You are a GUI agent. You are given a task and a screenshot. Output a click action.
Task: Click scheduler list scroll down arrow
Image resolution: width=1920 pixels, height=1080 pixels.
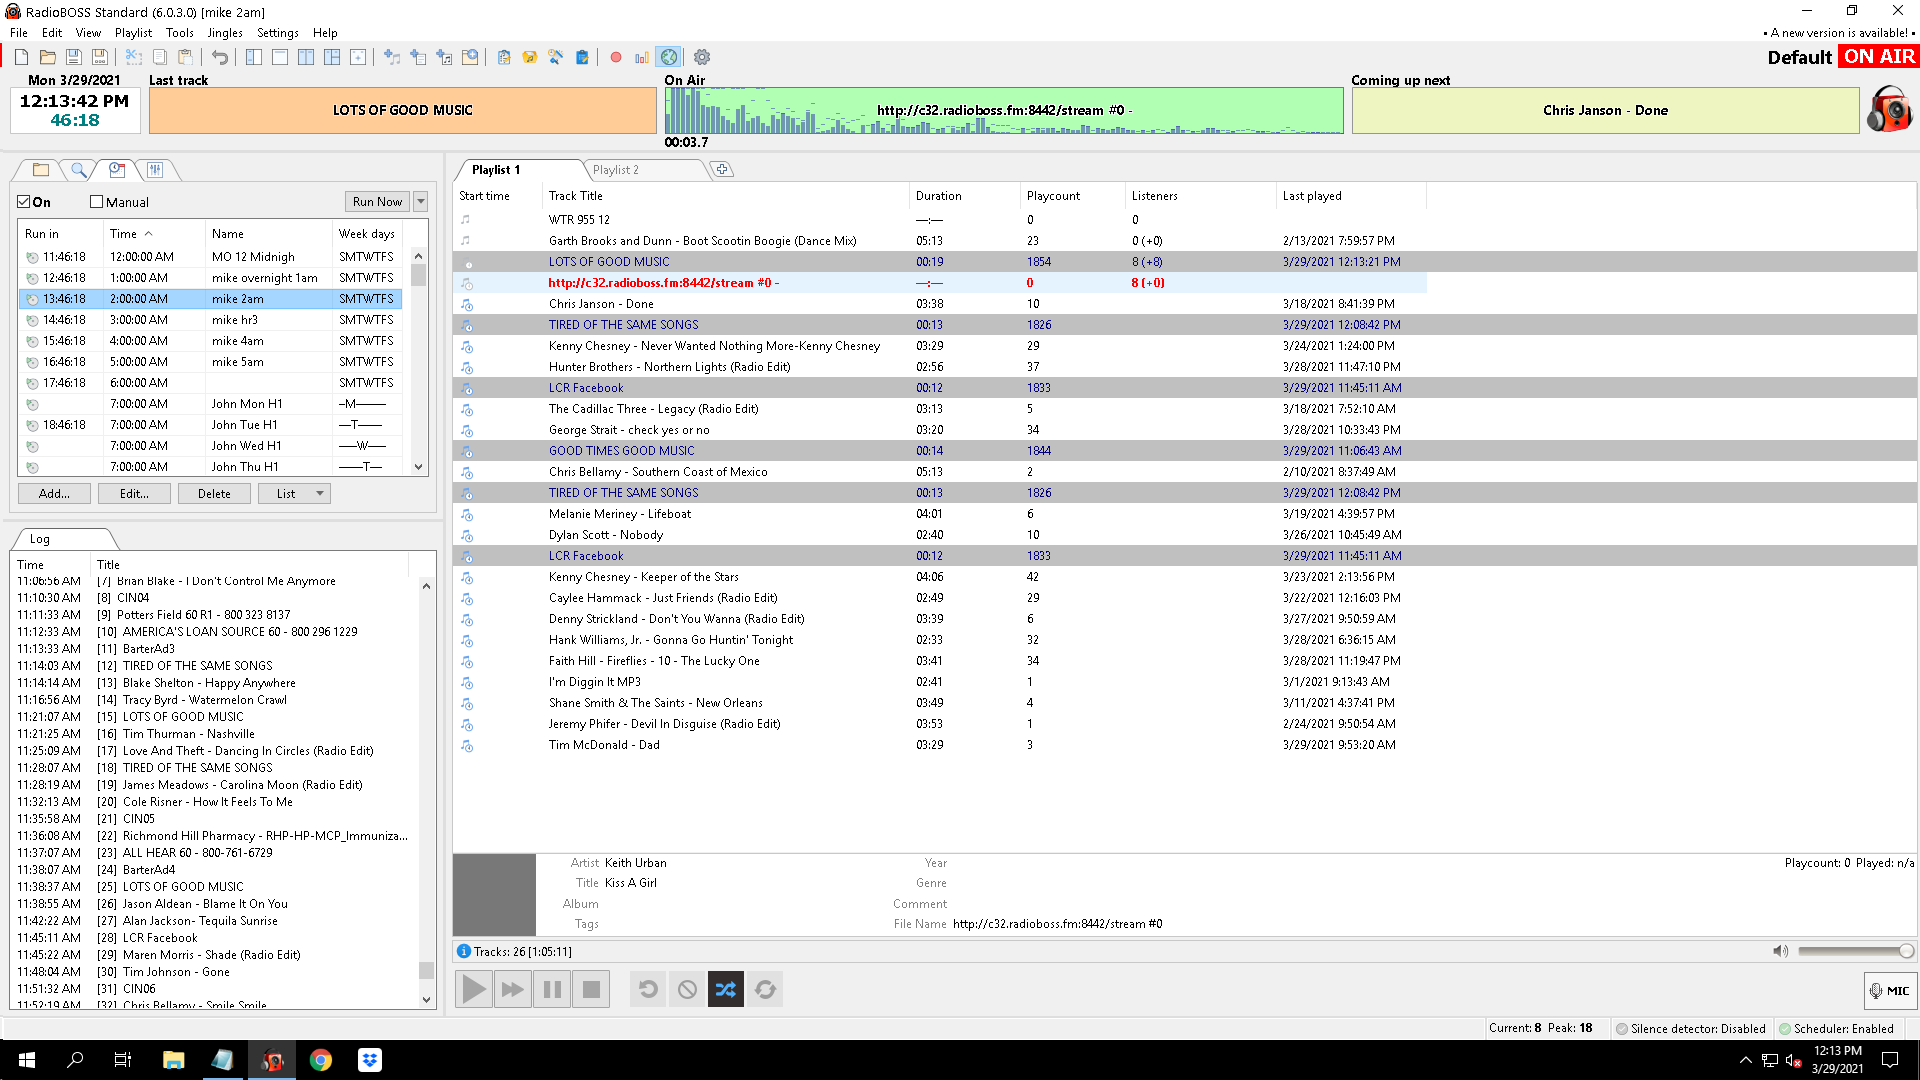(419, 467)
